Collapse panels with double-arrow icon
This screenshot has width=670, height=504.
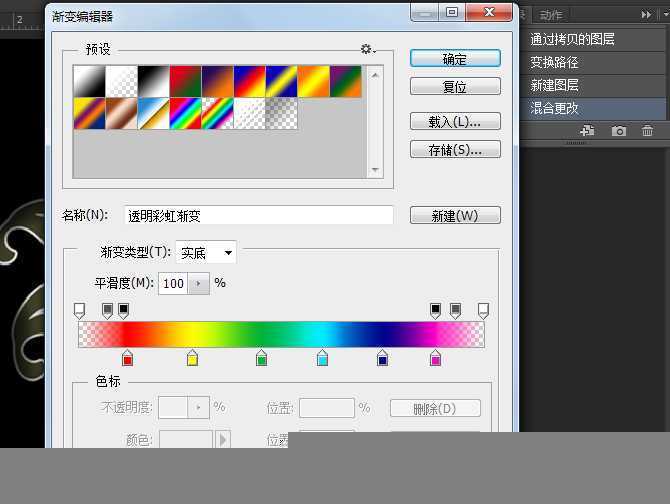click(x=646, y=15)
